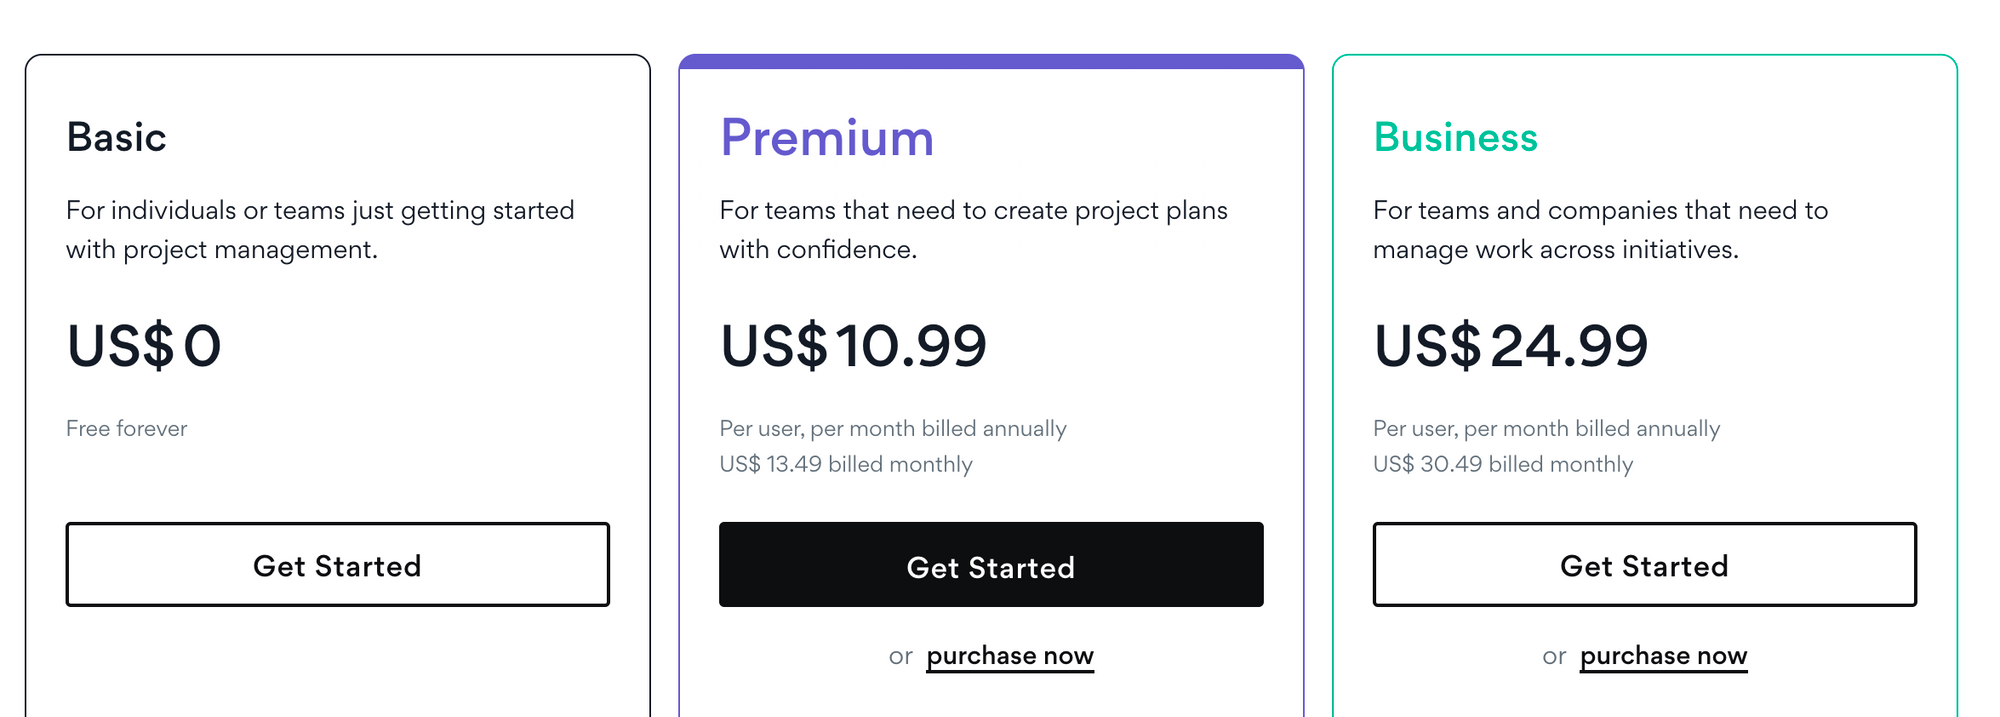
Task: Click Get Started on the Basic plan
Action: coord(338,565)
